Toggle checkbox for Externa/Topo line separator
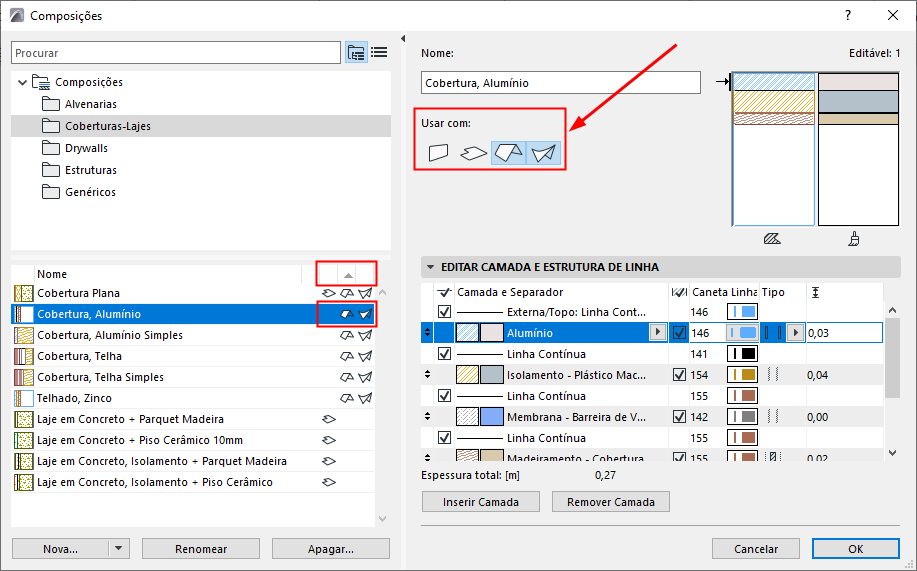 444,312
